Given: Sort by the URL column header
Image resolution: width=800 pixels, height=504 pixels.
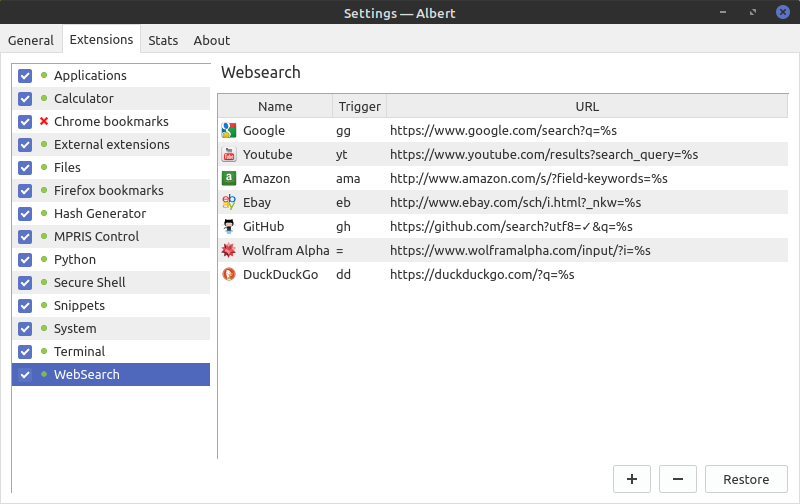Looking at the screenshot, I should click(x=587, y=106).
